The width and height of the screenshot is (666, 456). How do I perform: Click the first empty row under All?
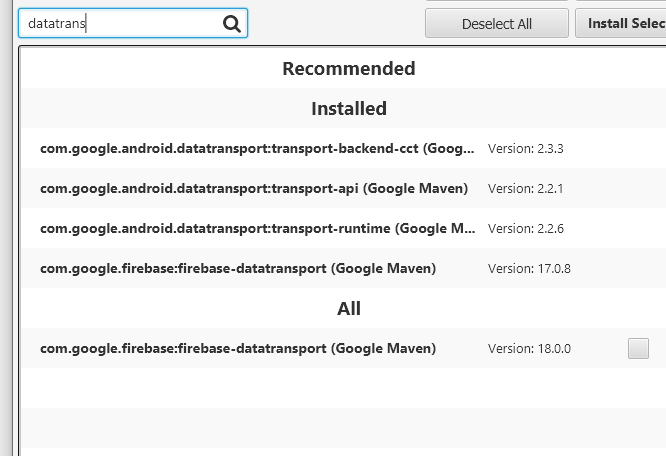click(x=340, y=388)
